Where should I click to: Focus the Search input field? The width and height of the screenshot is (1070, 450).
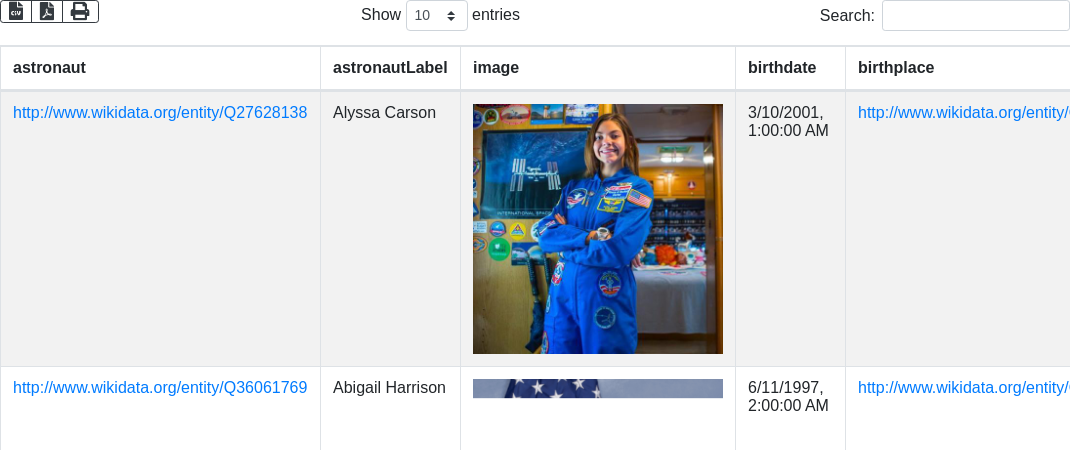[x=975, y=16]
